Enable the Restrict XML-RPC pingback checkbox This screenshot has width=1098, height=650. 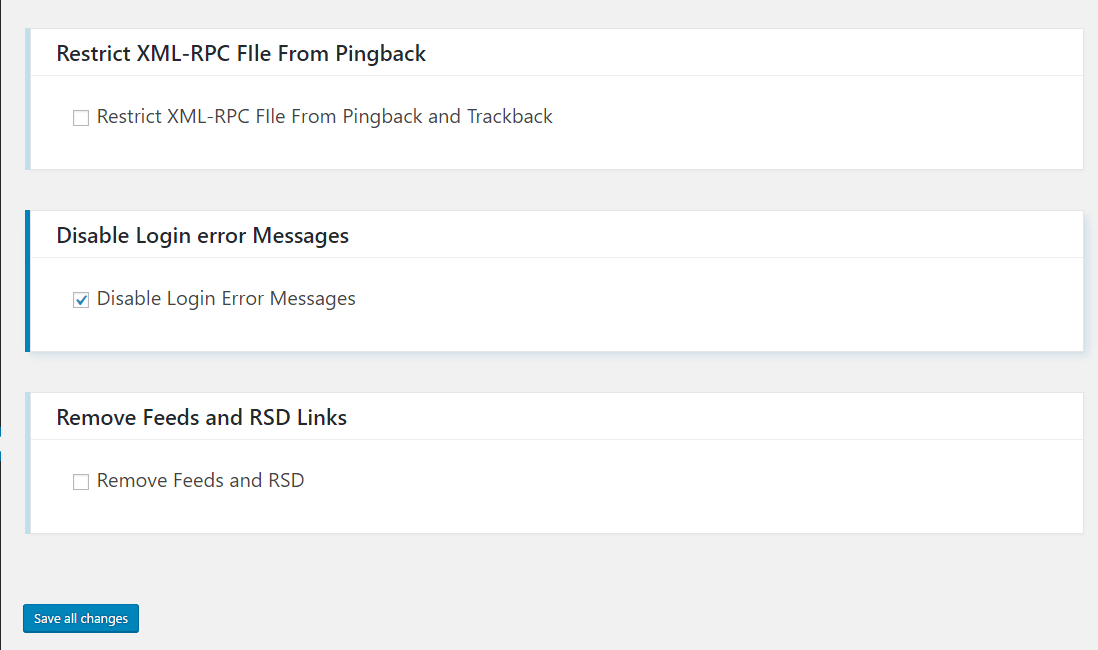pyautogui.click(x=81, y=118)
